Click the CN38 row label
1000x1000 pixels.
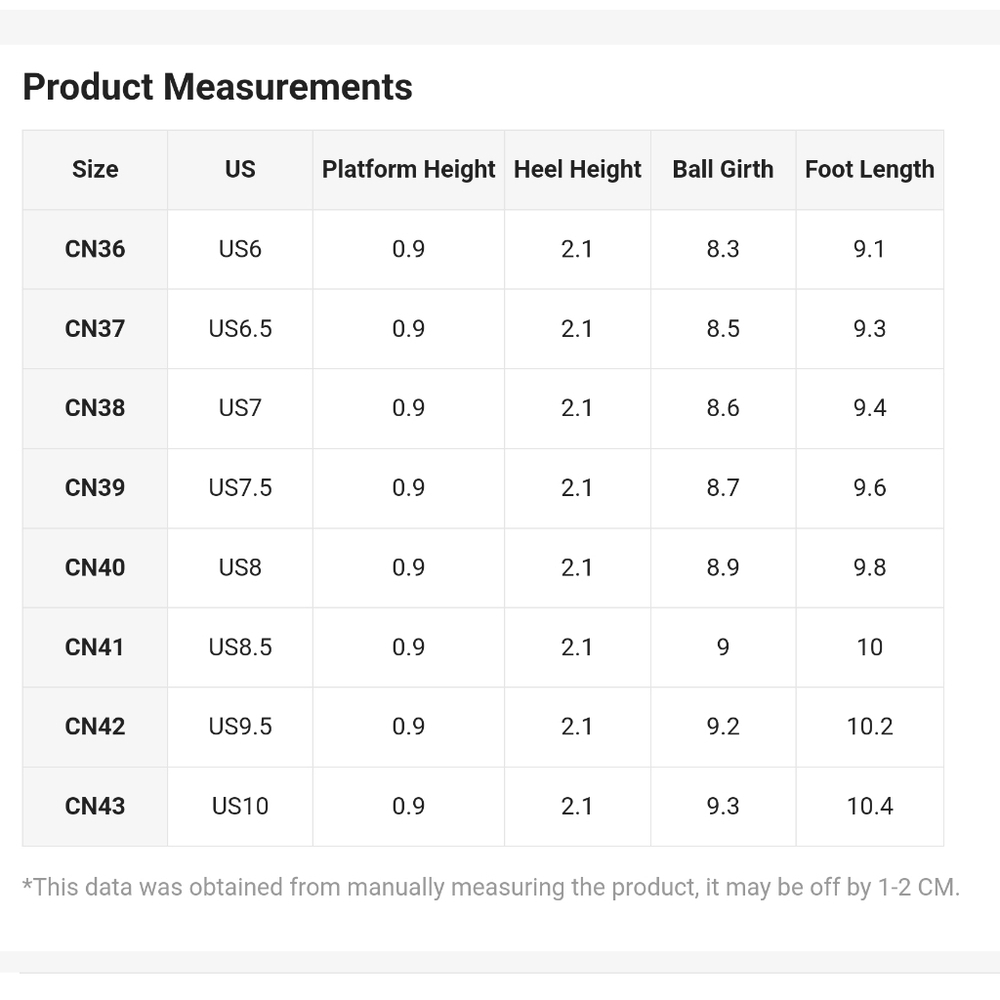pyautogui.click(x=95, y=408)
